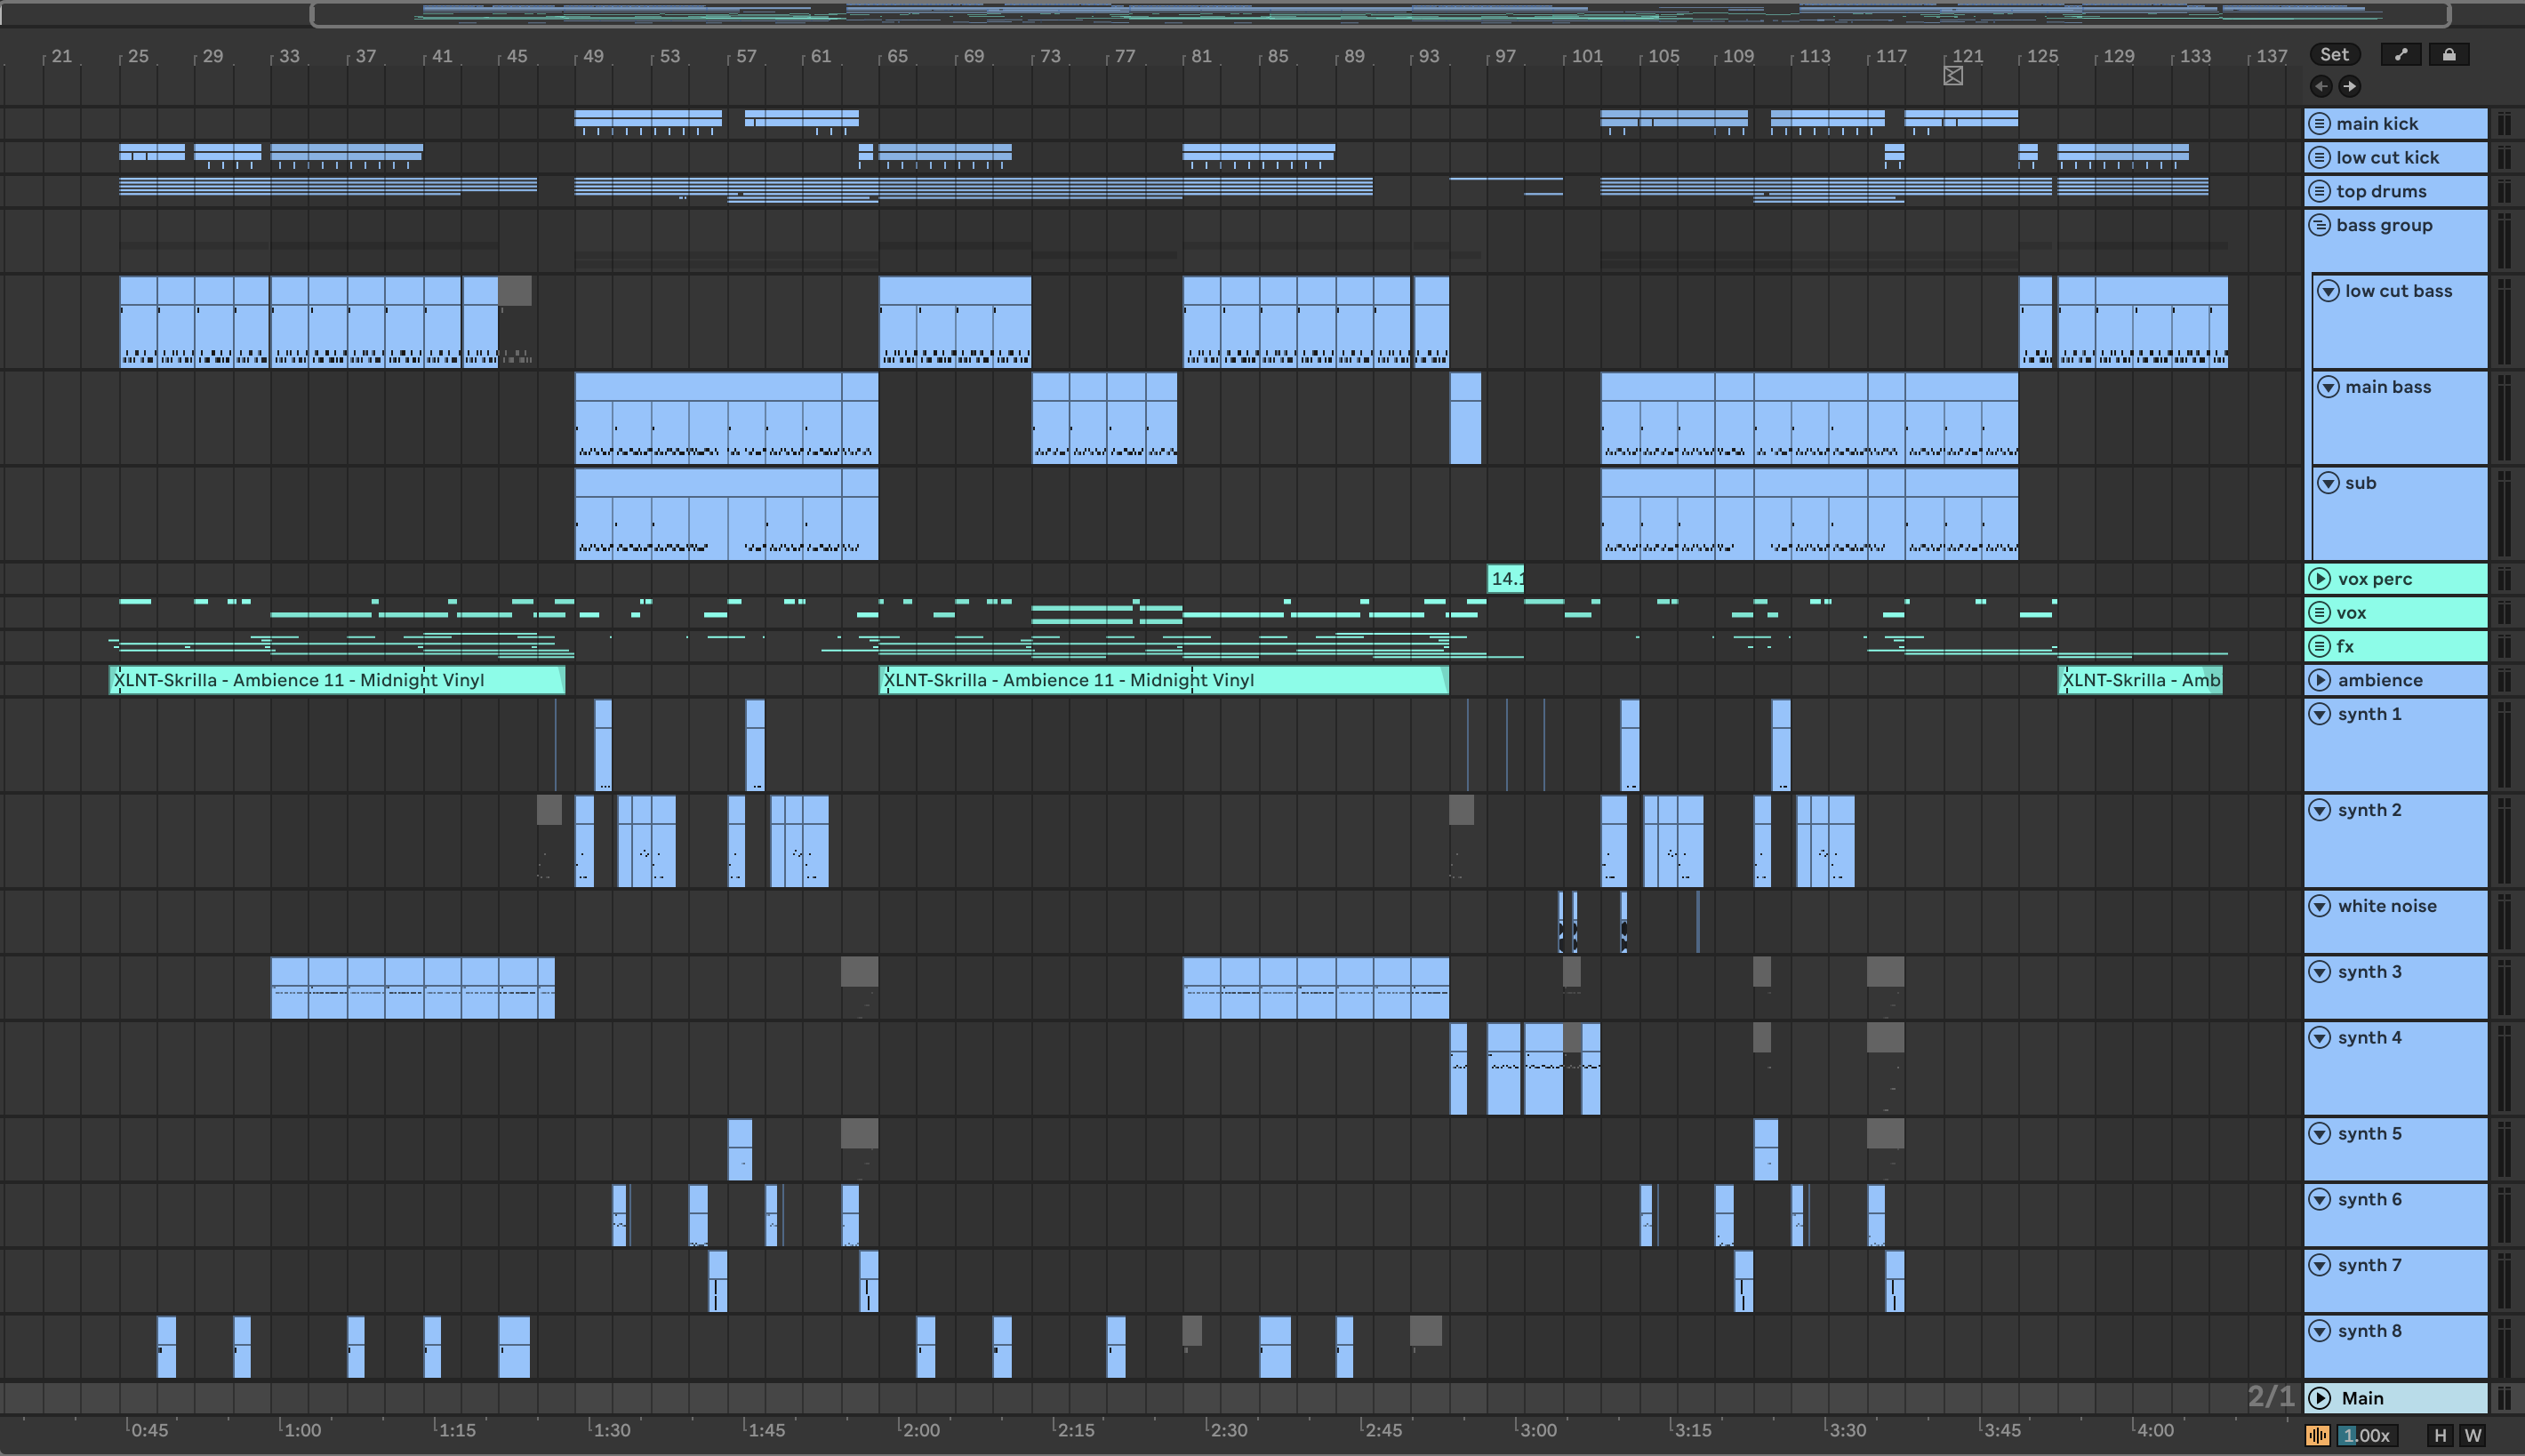Viewport: 2525px width, 1456px height.
Task: Click the 2/1 grid size indicator
Action: (2271, 1397)
